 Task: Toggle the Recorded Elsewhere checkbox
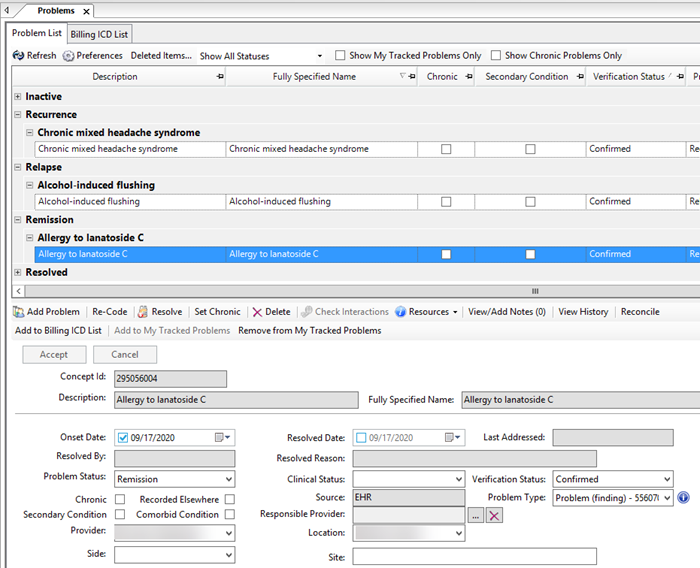click(x=229, y=499)
